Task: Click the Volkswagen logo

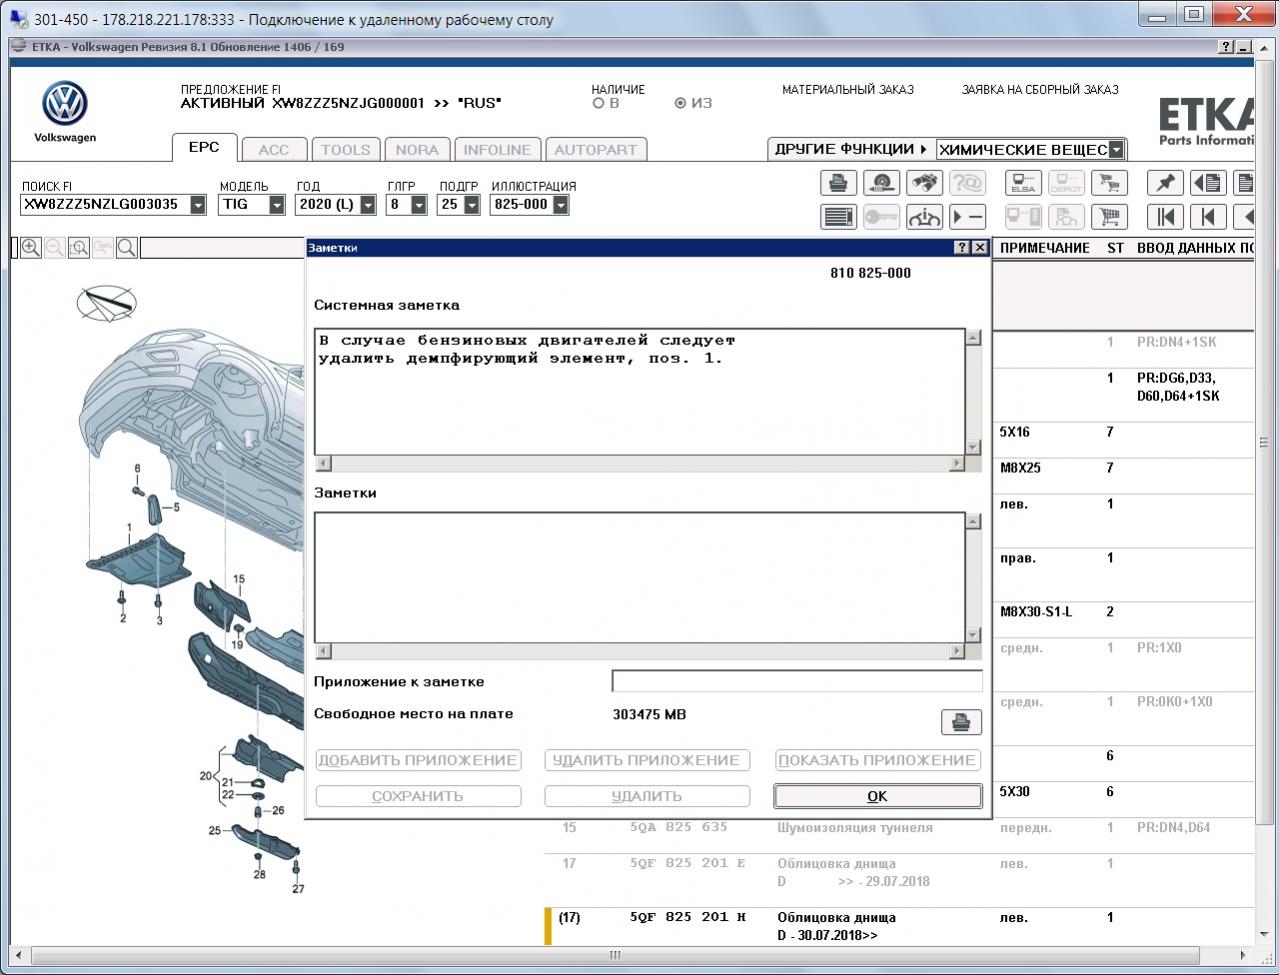Action: [x=65, y=104]
